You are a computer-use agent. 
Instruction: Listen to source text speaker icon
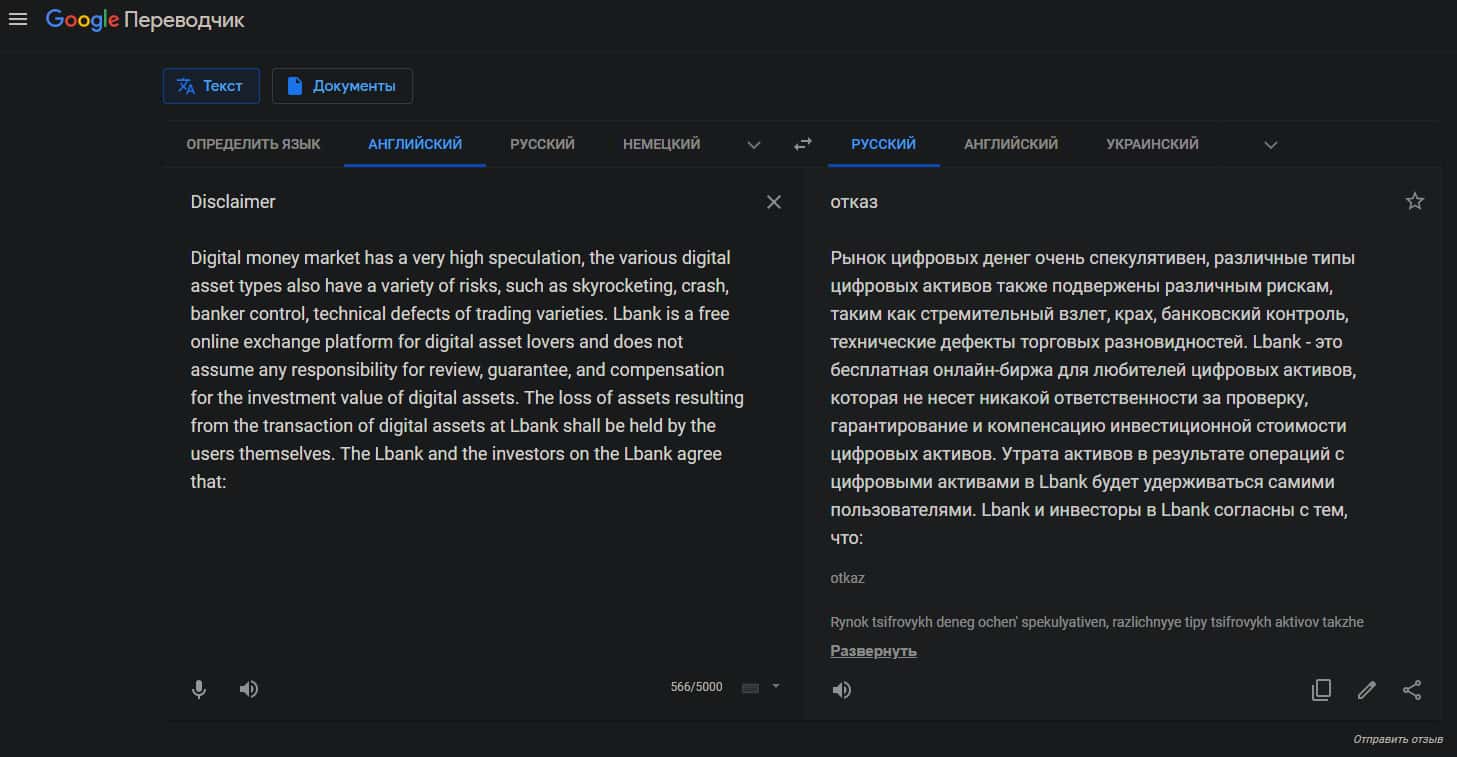249,689
